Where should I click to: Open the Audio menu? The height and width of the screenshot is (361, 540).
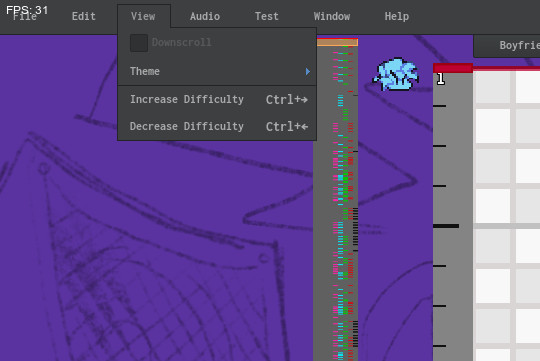coord(205,16)
